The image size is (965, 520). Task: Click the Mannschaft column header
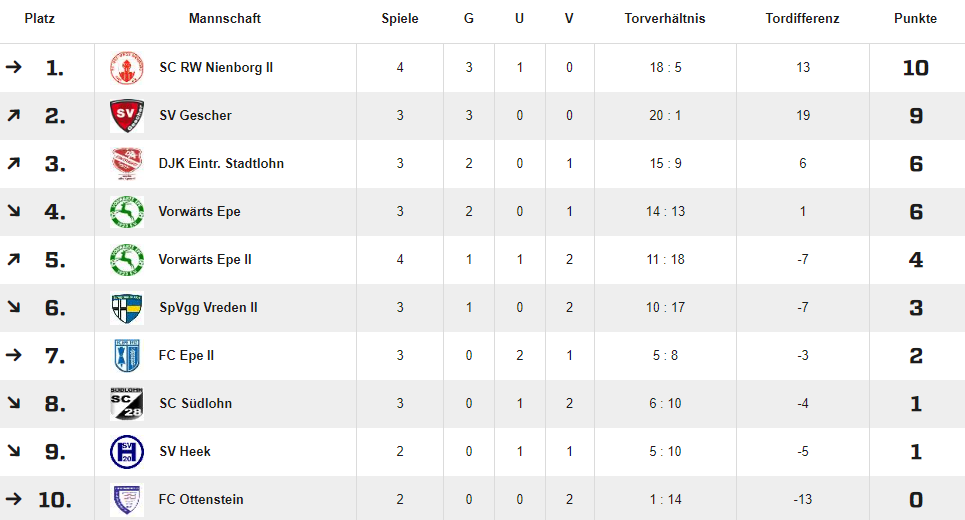[225, 18]
